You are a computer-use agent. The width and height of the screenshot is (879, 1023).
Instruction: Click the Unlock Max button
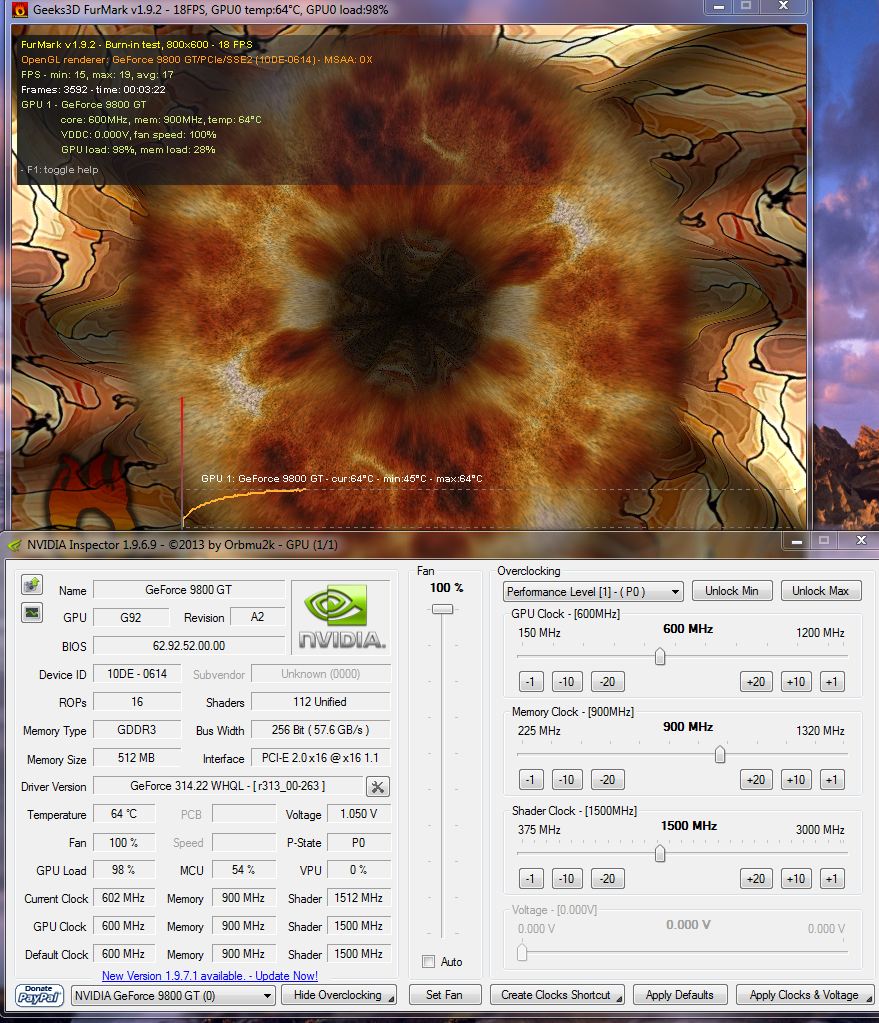pos(821,591)
